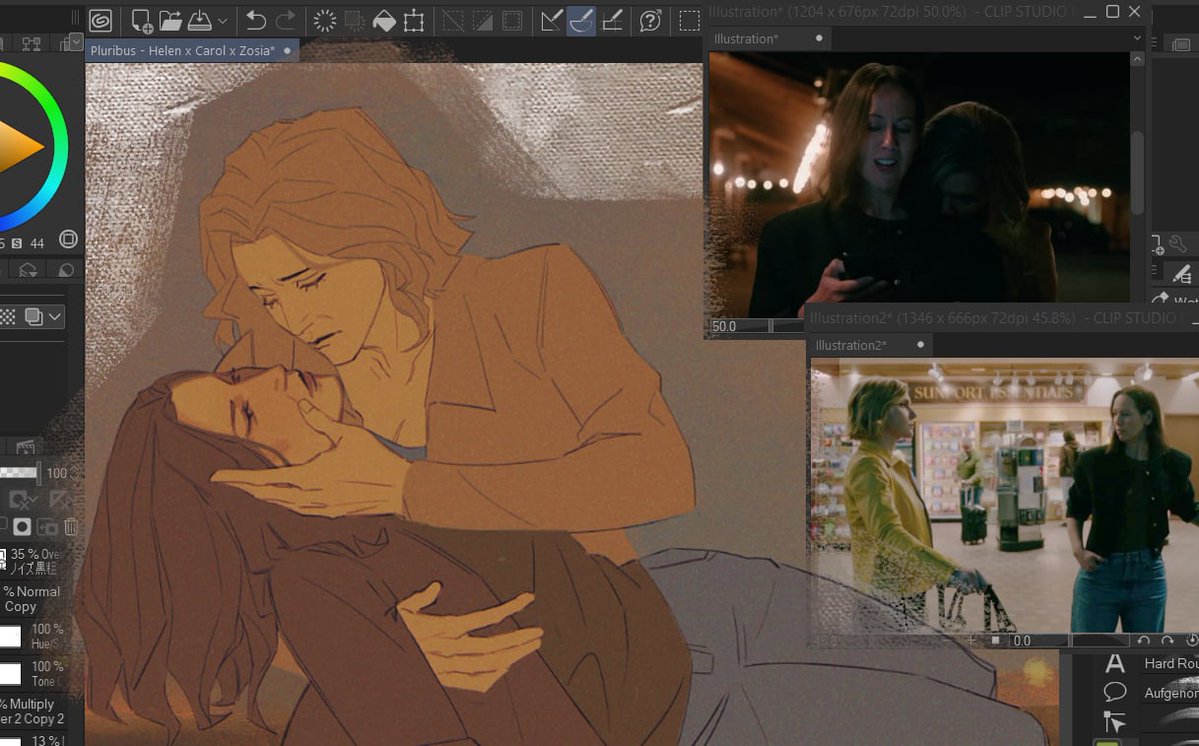This screenshot has width=1199, height=746.
Task: Undo the last stroke
Action: coord(256,21)
